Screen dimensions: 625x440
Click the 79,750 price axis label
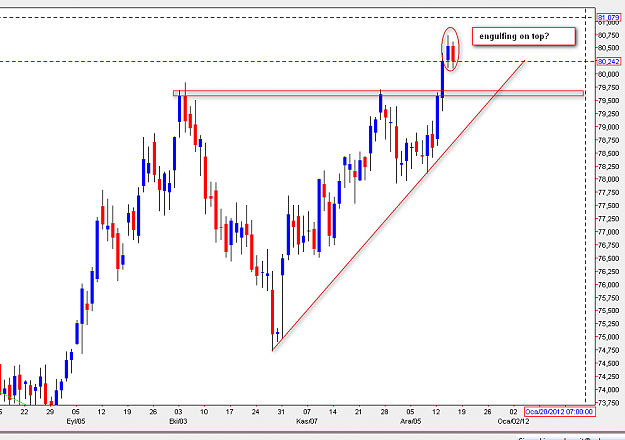(608, 87)
